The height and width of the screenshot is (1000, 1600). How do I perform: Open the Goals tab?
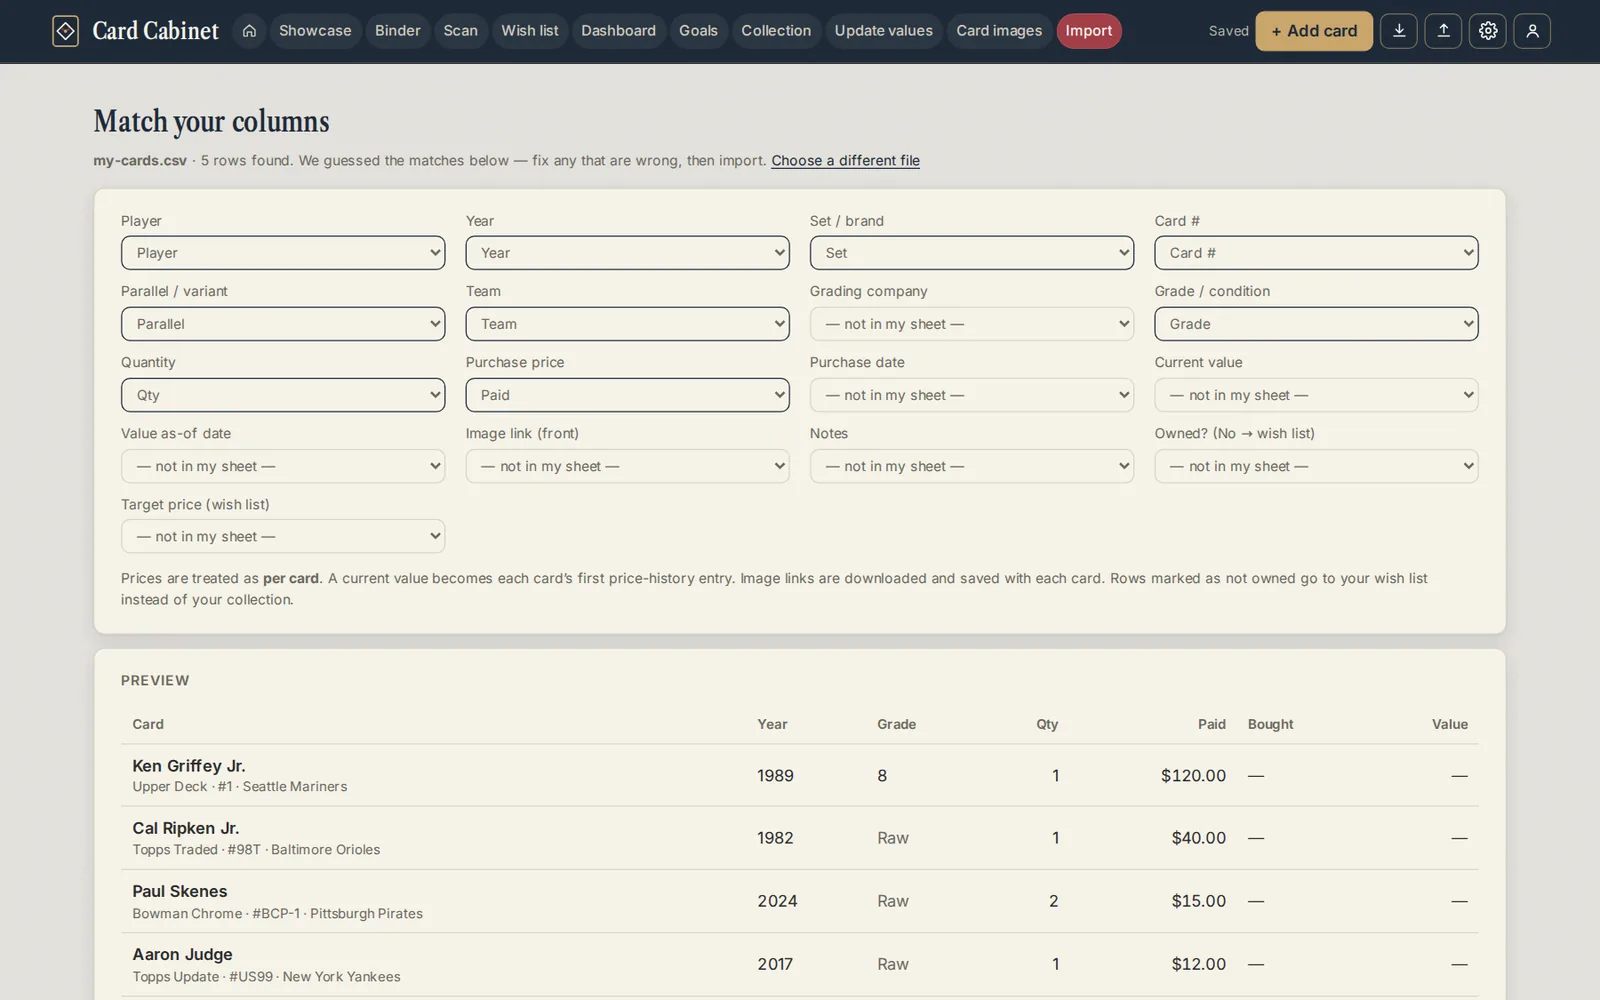[x=699, y=31]
